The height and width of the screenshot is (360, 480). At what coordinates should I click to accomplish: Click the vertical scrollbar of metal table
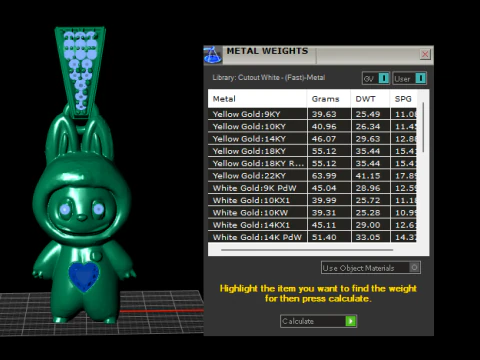423,127
